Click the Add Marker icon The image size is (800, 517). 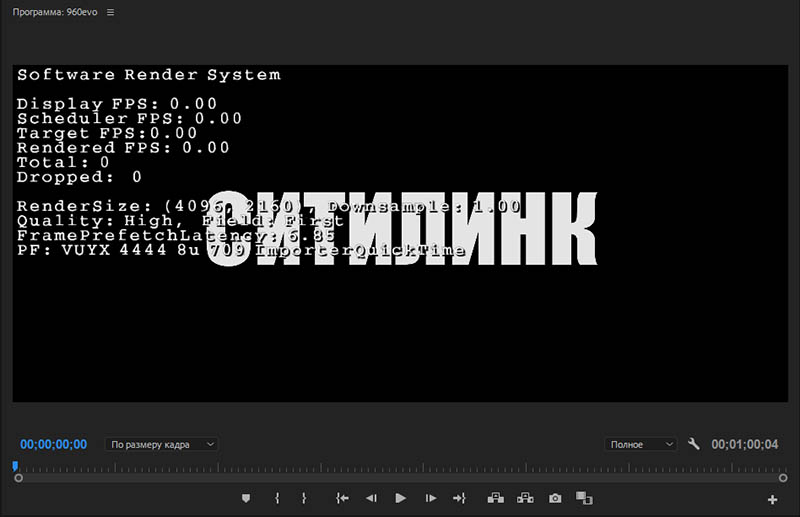[246, 498]
